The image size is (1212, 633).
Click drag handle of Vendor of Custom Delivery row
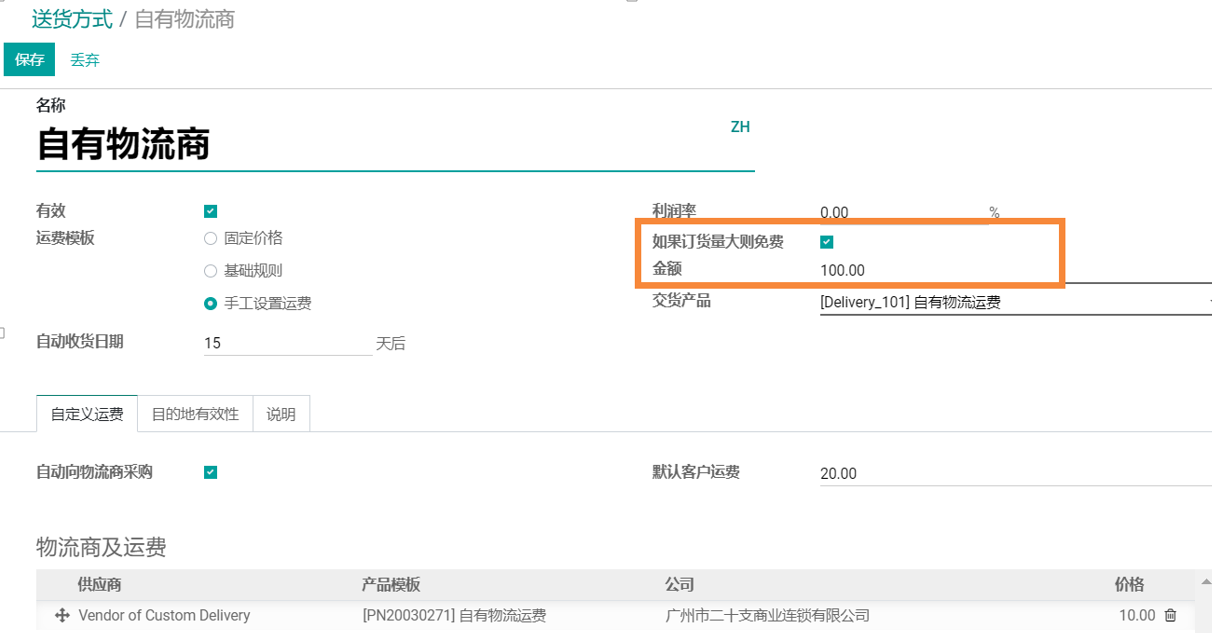(62, 616)
